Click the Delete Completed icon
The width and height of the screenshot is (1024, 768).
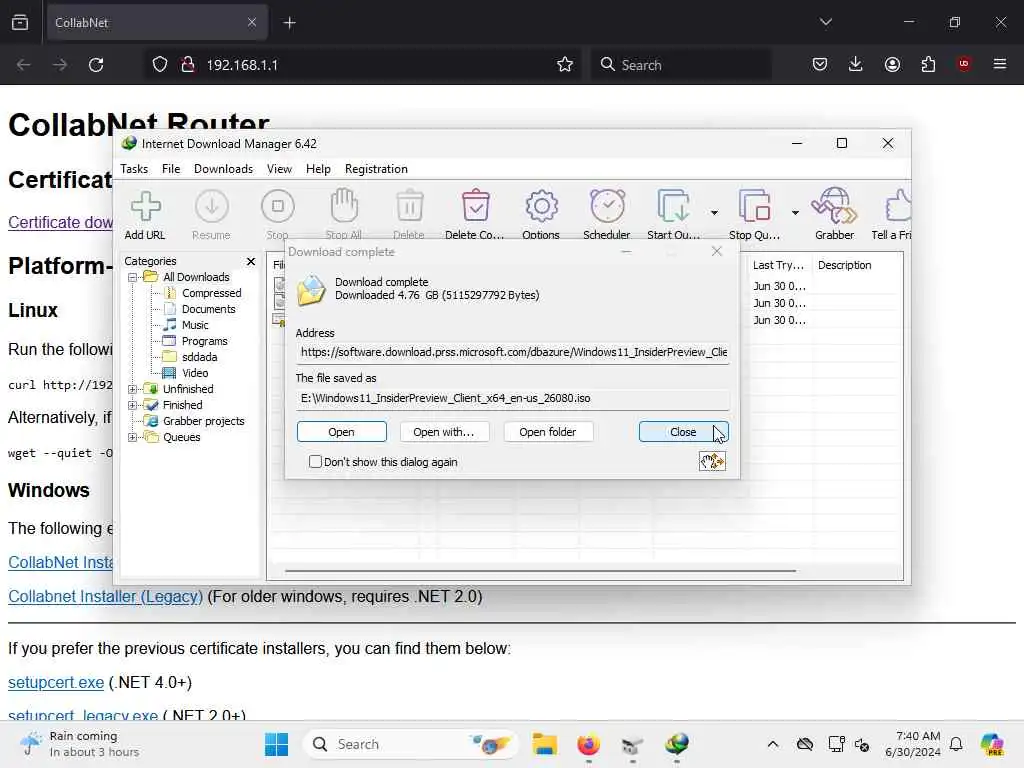point(475,214)
